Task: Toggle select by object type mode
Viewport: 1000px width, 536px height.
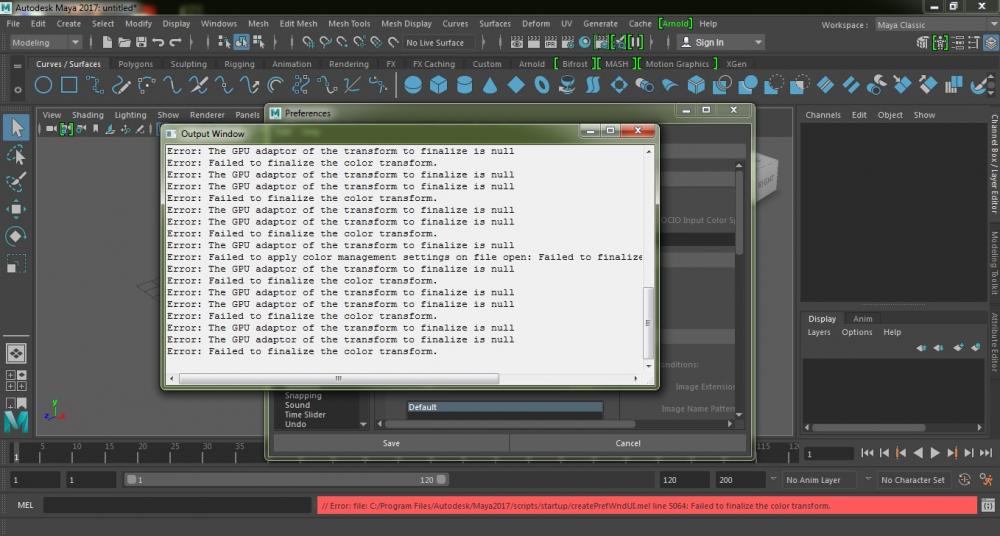Action: point(241,43)
